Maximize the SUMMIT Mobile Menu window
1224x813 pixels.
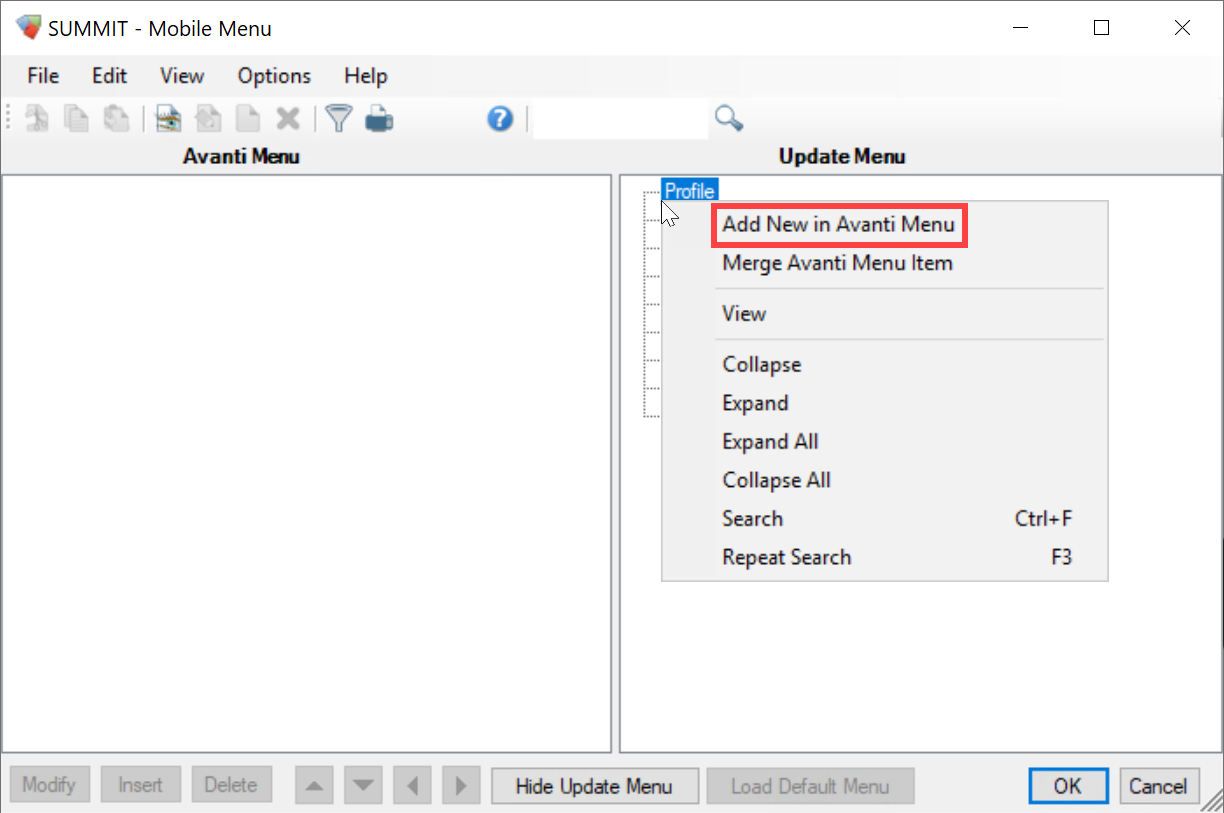click(x=1101, y=28)
